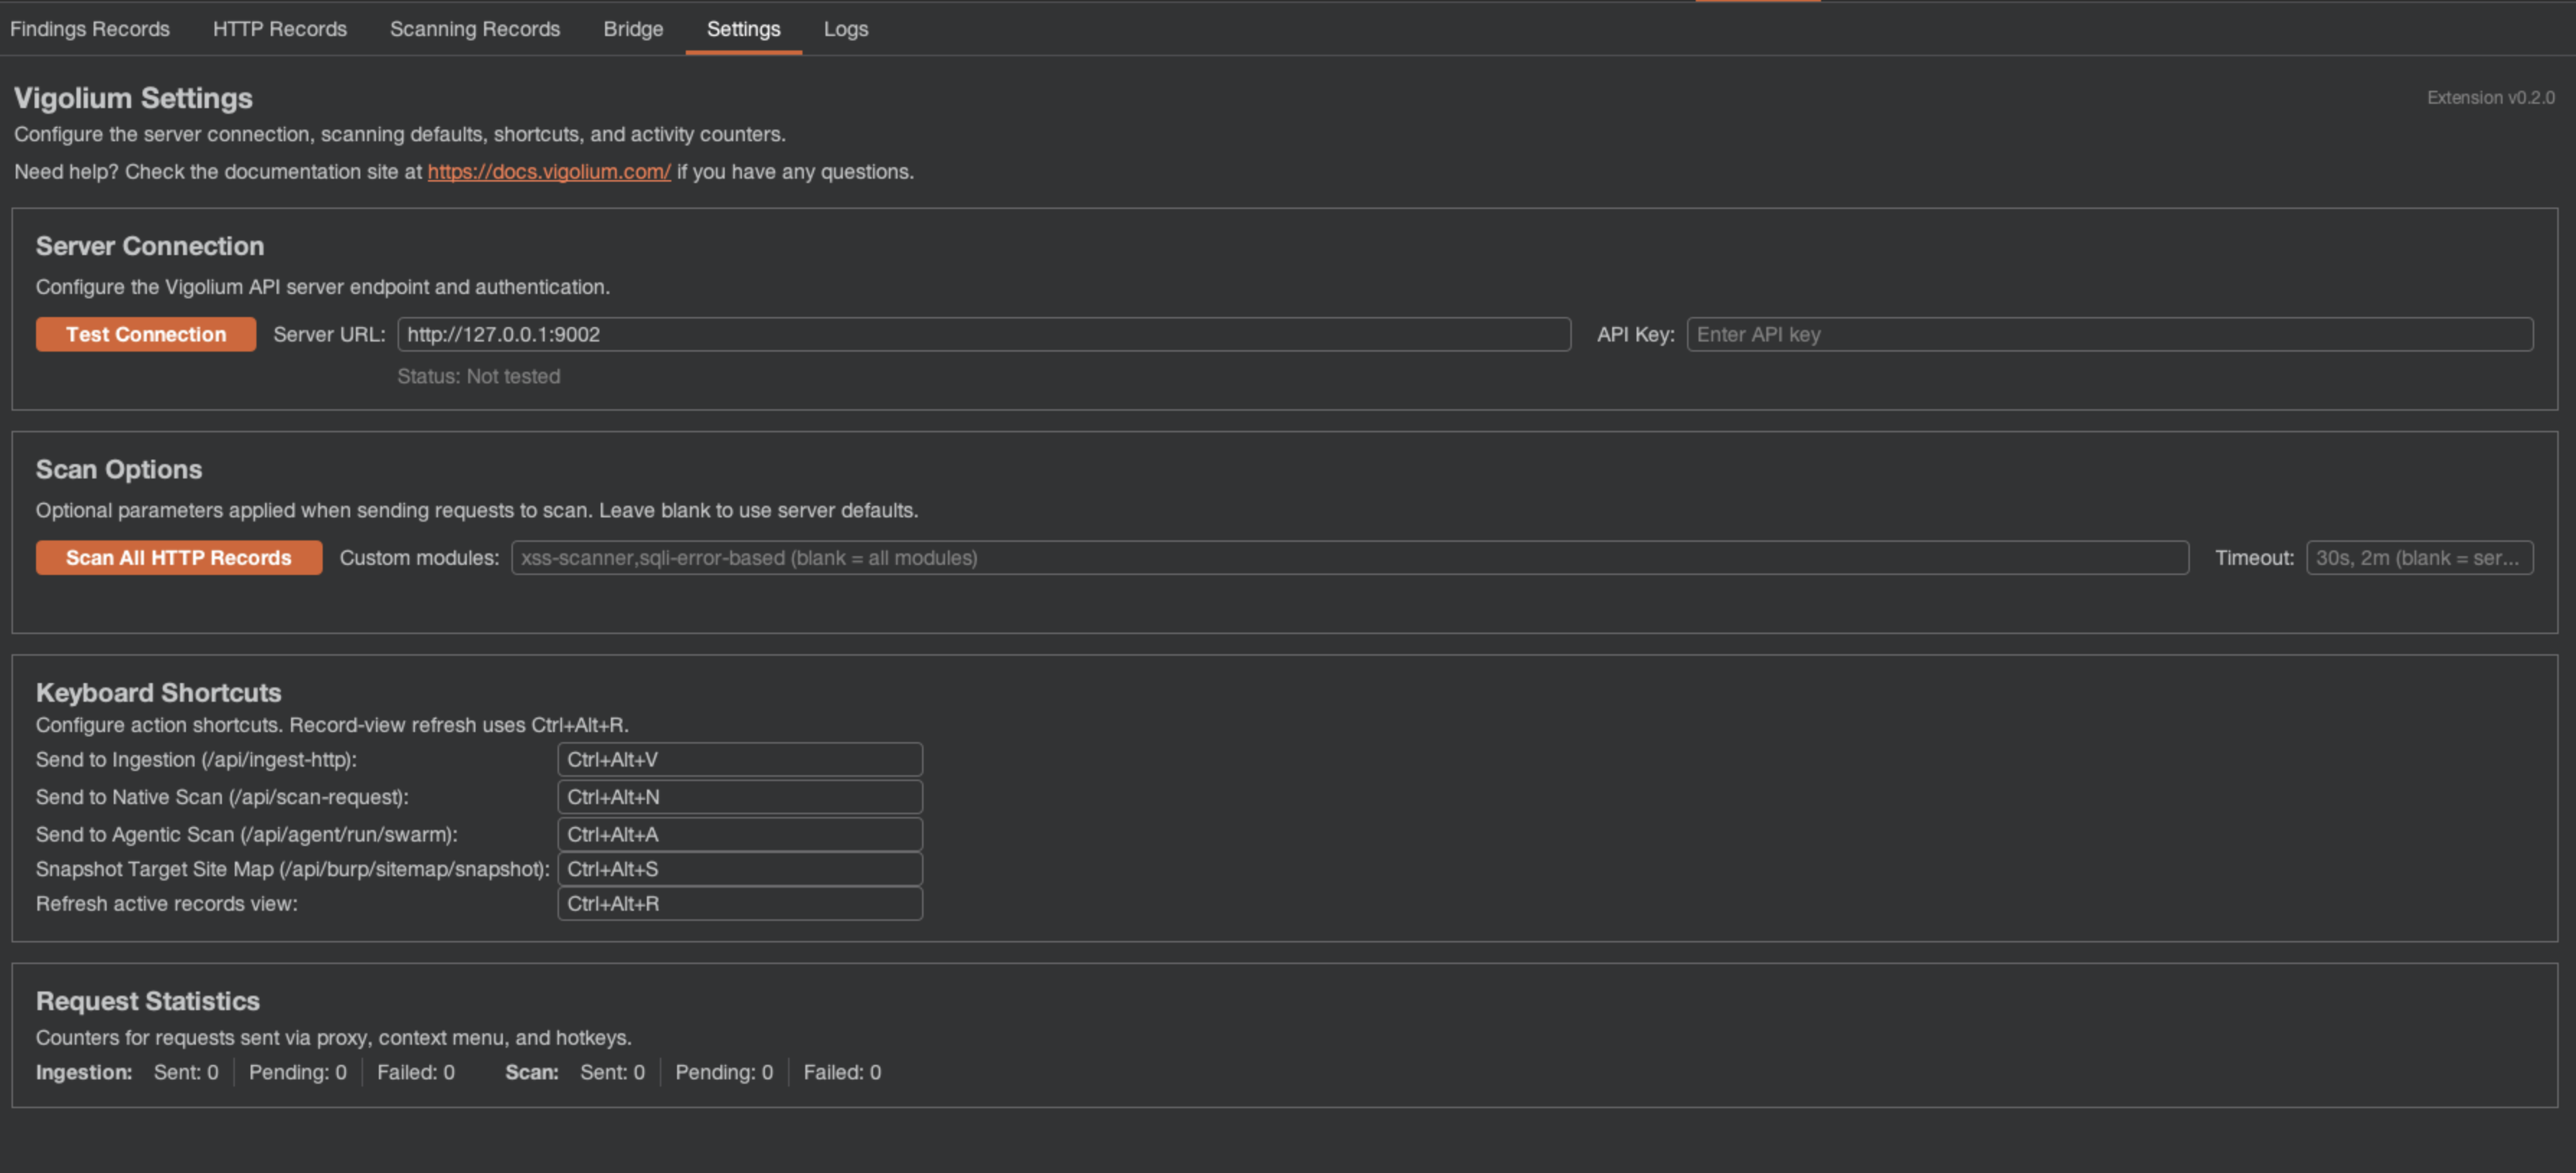This screenshot has height=1173, width=2576.
Task: Click Scan 'Pending: 0' counter
Action: tap(724, 1072)
